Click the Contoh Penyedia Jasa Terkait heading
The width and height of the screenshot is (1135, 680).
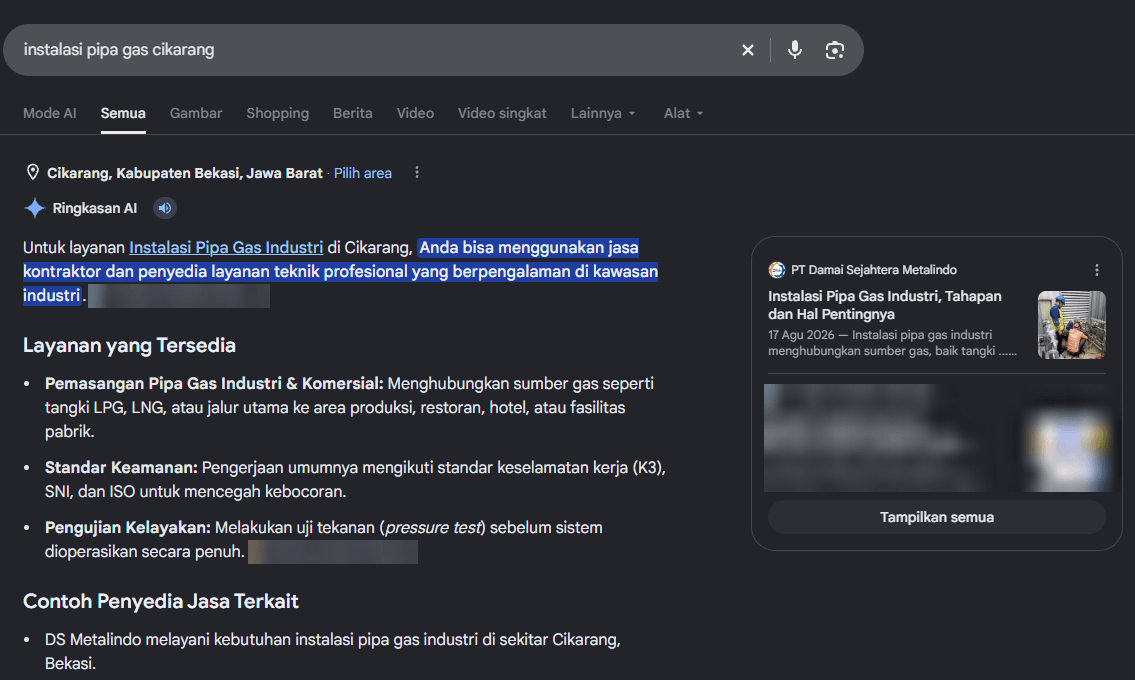coord(161,601)
